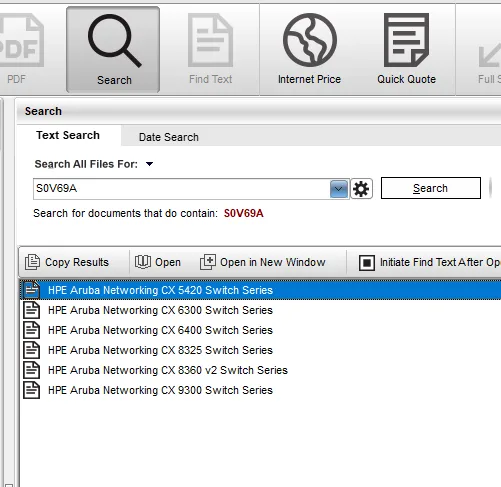This screenshot has height=487, width=501.
Task: Open Internet Price globe tool
Action: (309, 49)
